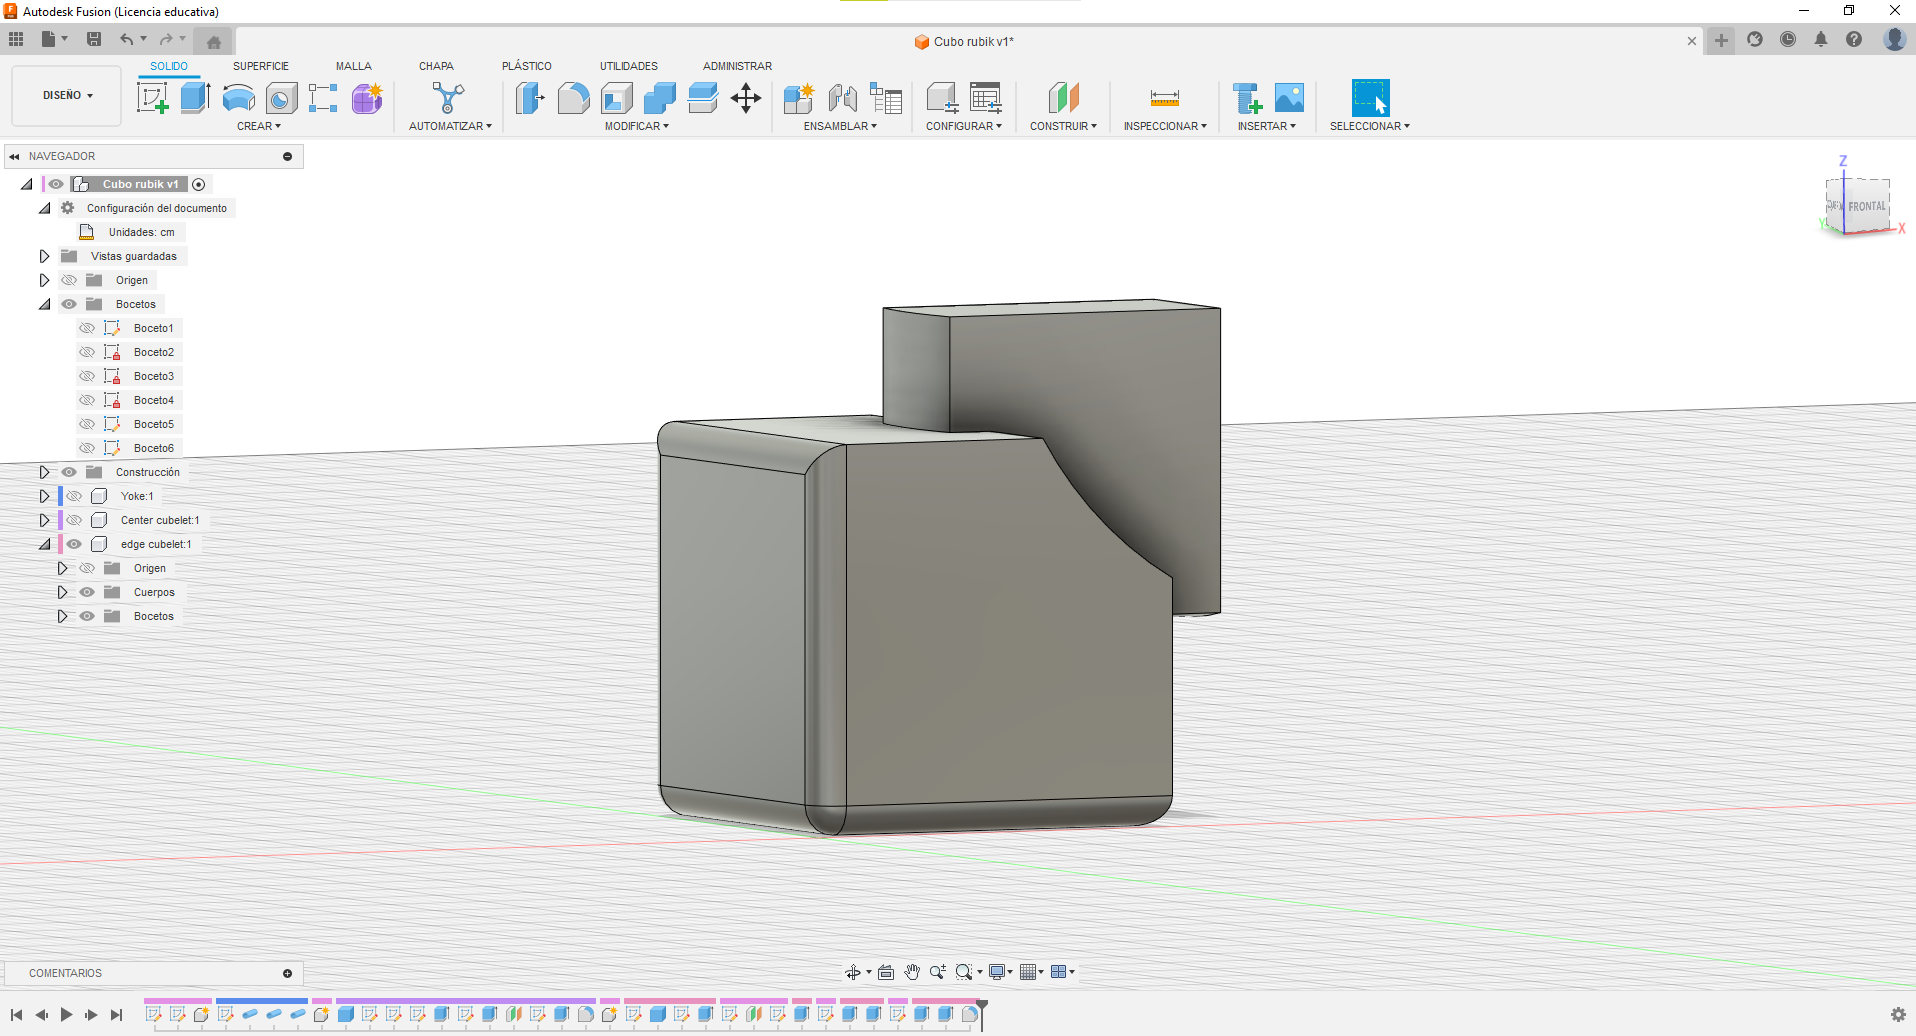Image resolution: width=1916 pixels, height=1036 pixels.
Task: Close the Cubo rubik v1 document tab
Action: click(x=1692, y=41)
